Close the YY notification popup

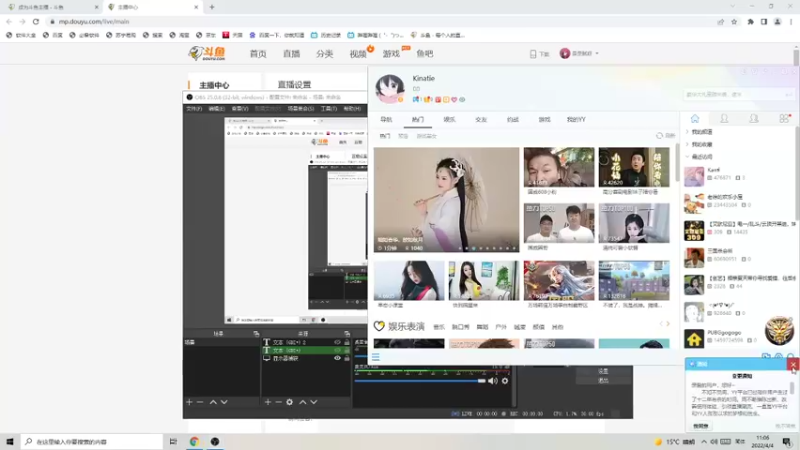792,364
